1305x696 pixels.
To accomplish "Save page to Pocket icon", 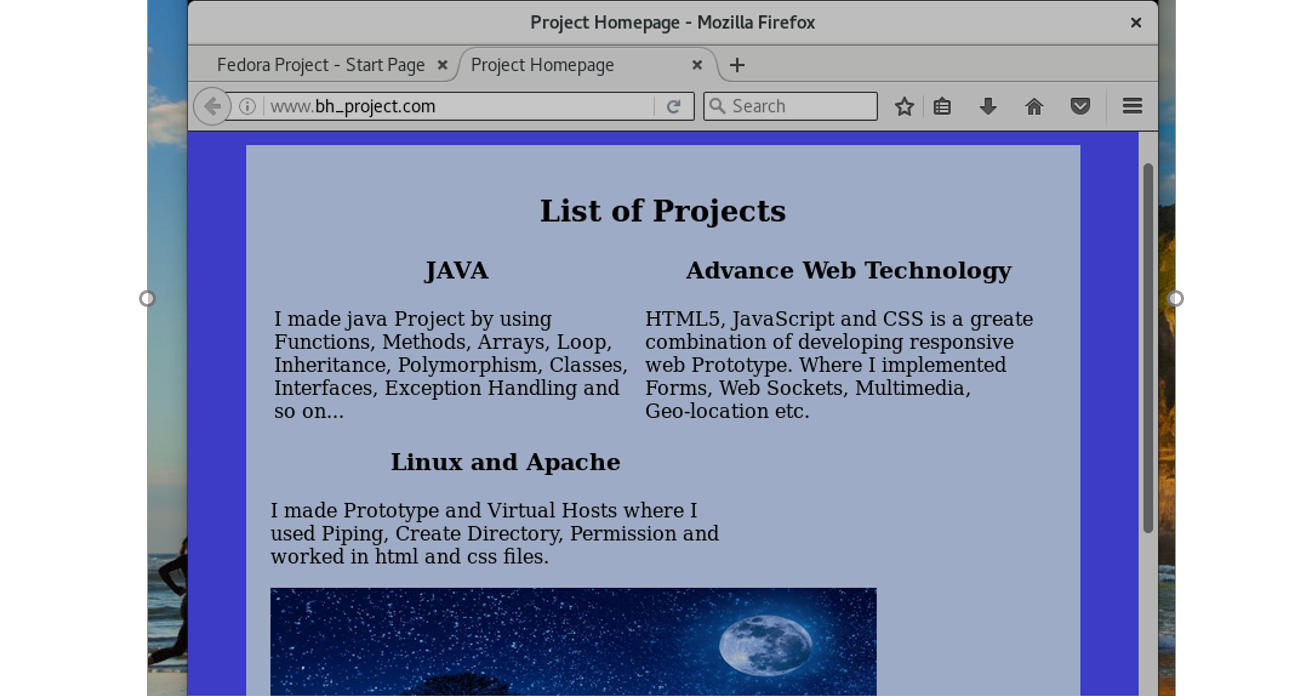I will click(x=1080, y=106).
